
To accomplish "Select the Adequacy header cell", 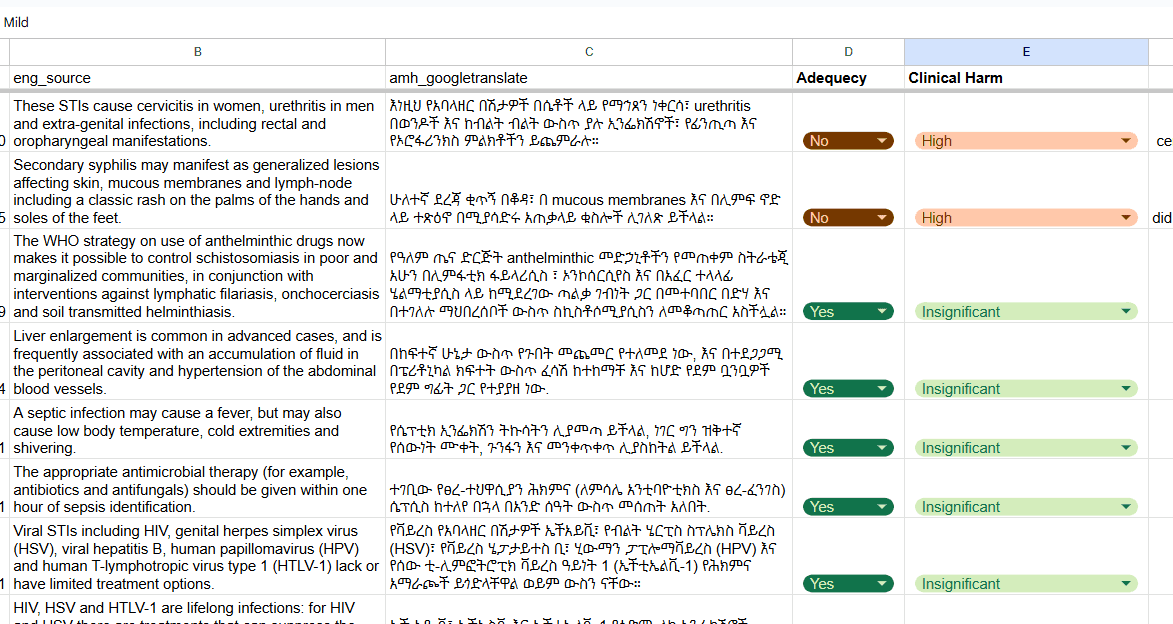I will [848, 78].
